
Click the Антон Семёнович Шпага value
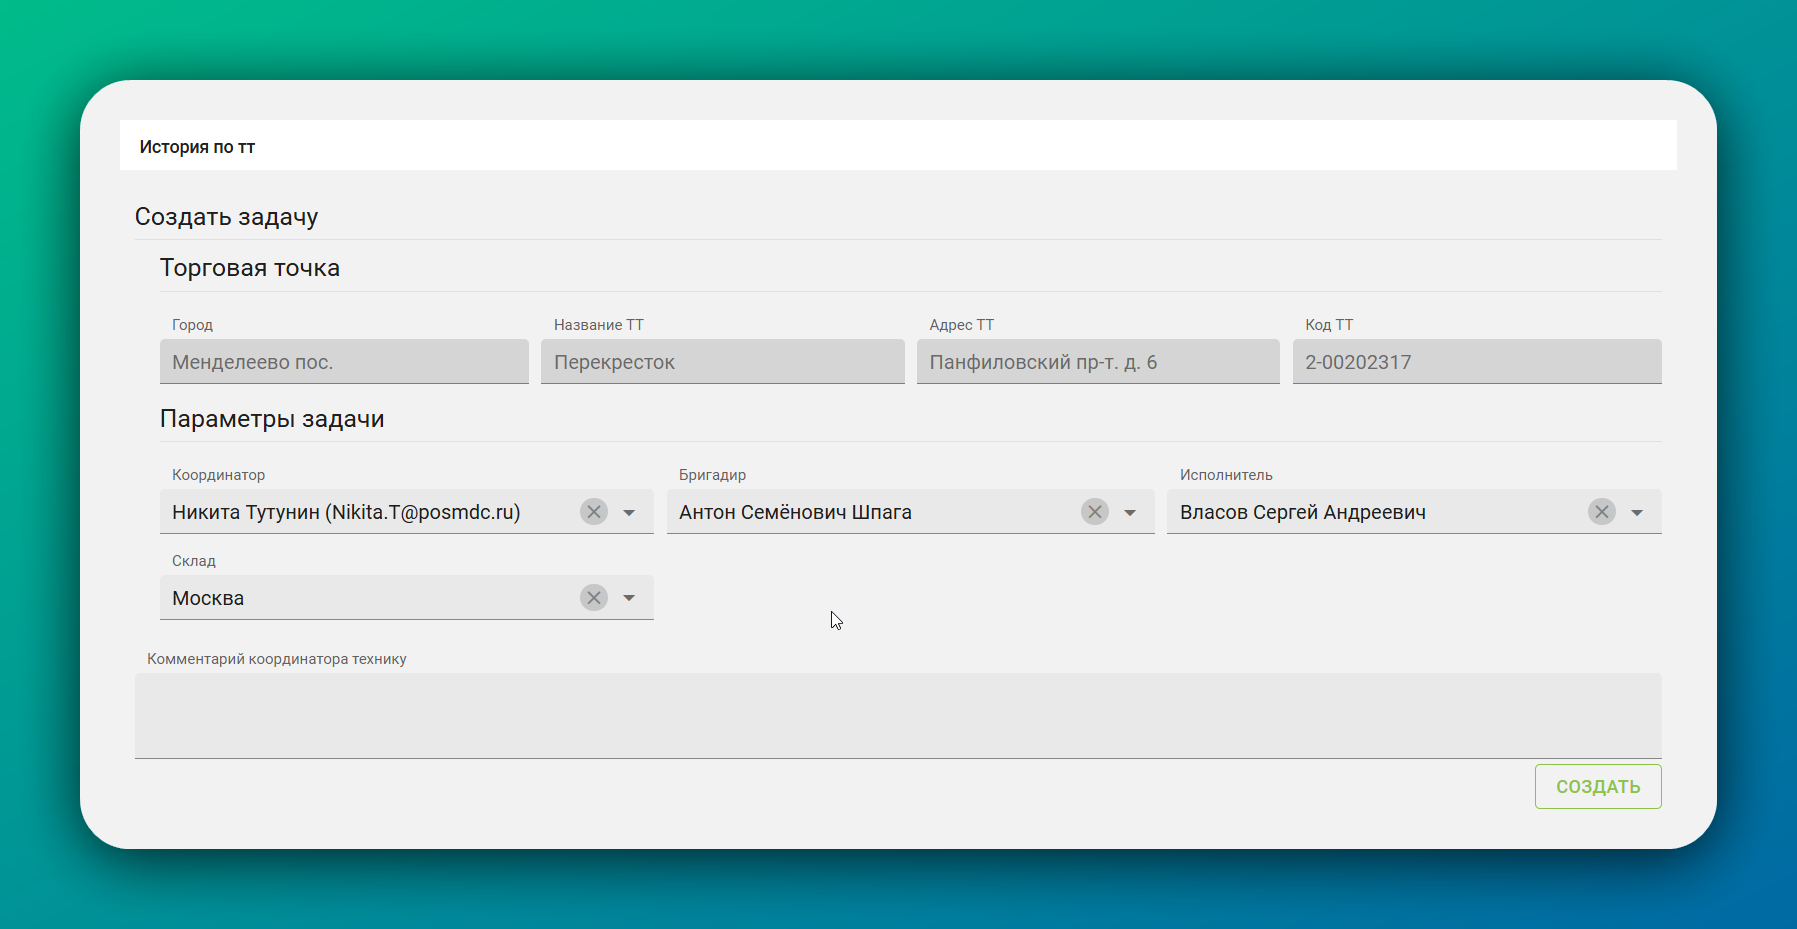795,512
